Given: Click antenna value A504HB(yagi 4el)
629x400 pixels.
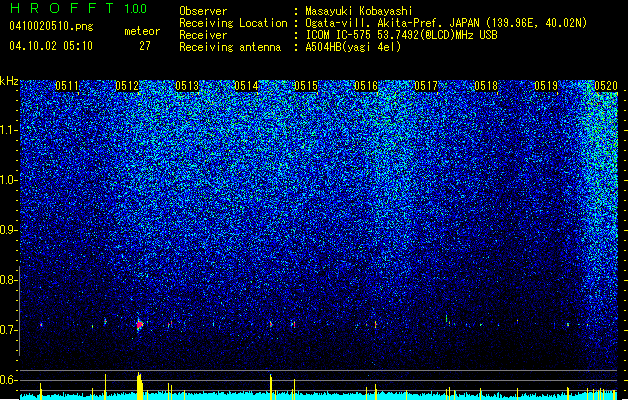Looking at the screenshot, I should (353, 47).
